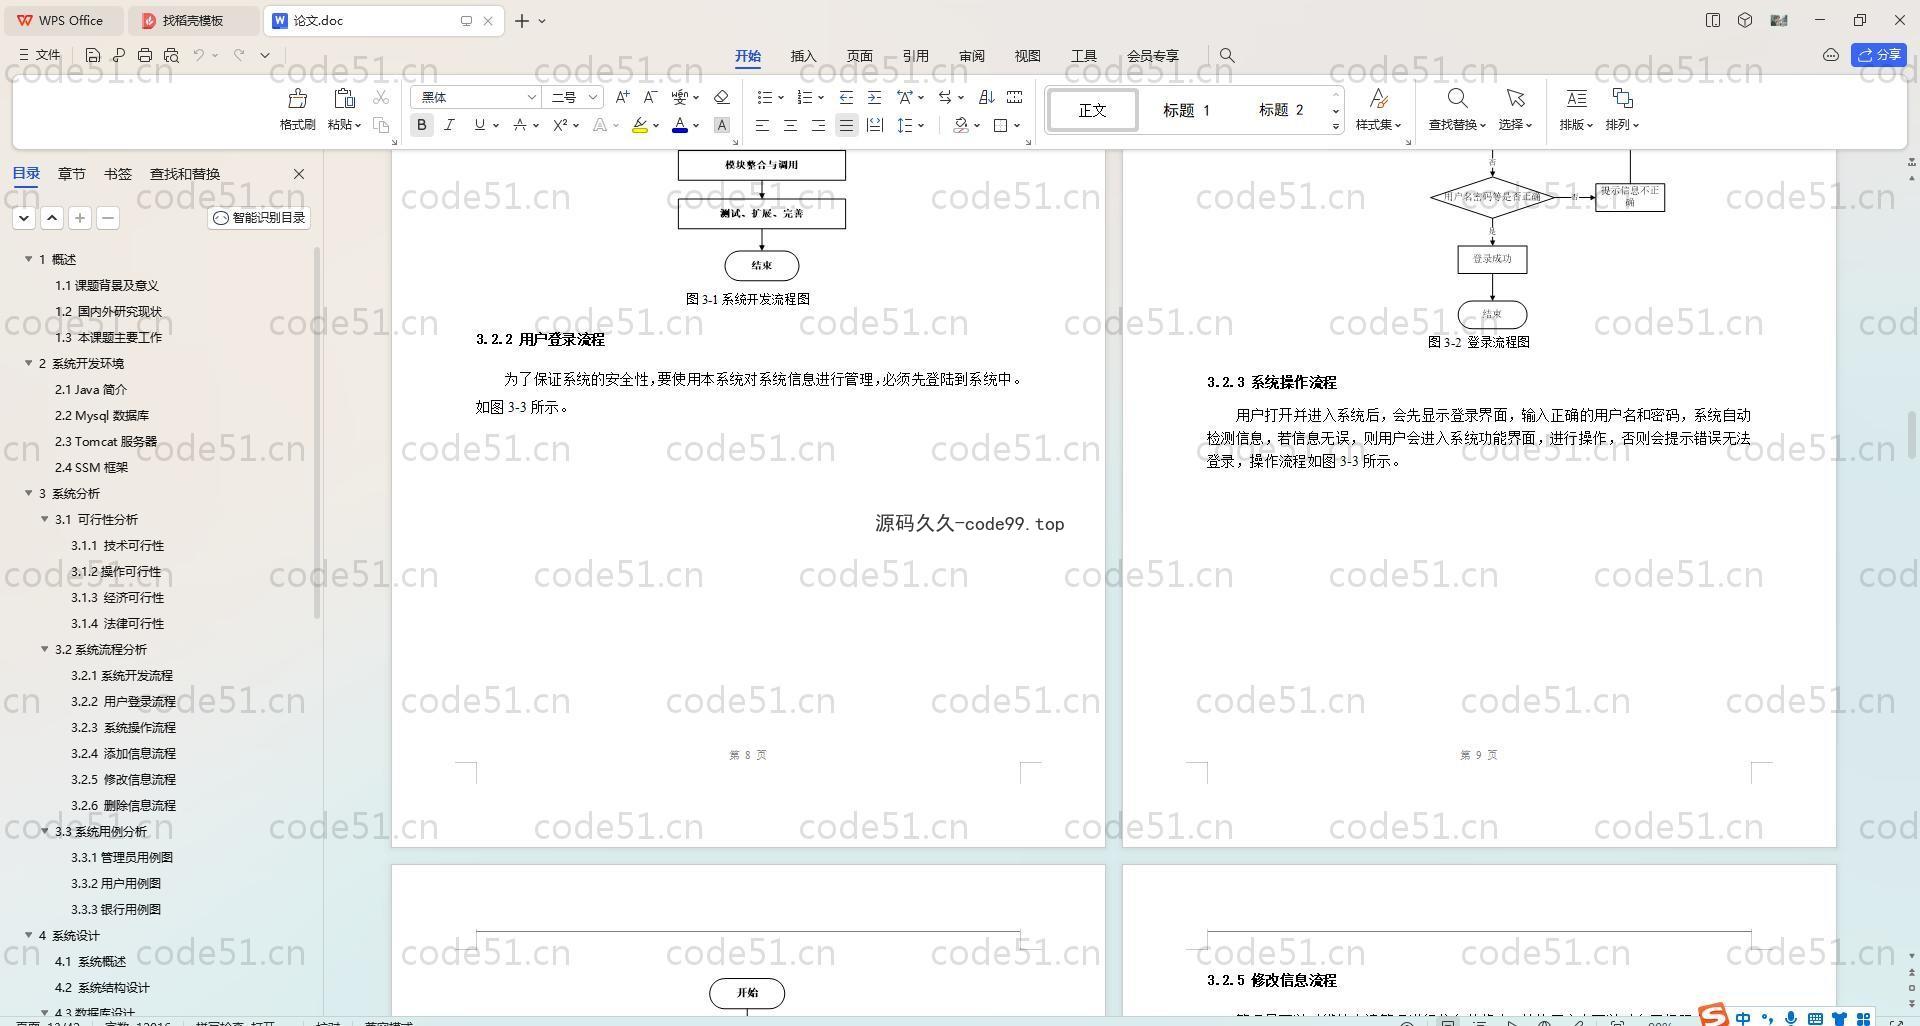Toggle Italic formatting
Image resolution: width=1920 pixels, height=1026 pixels.
pos(450,125)
